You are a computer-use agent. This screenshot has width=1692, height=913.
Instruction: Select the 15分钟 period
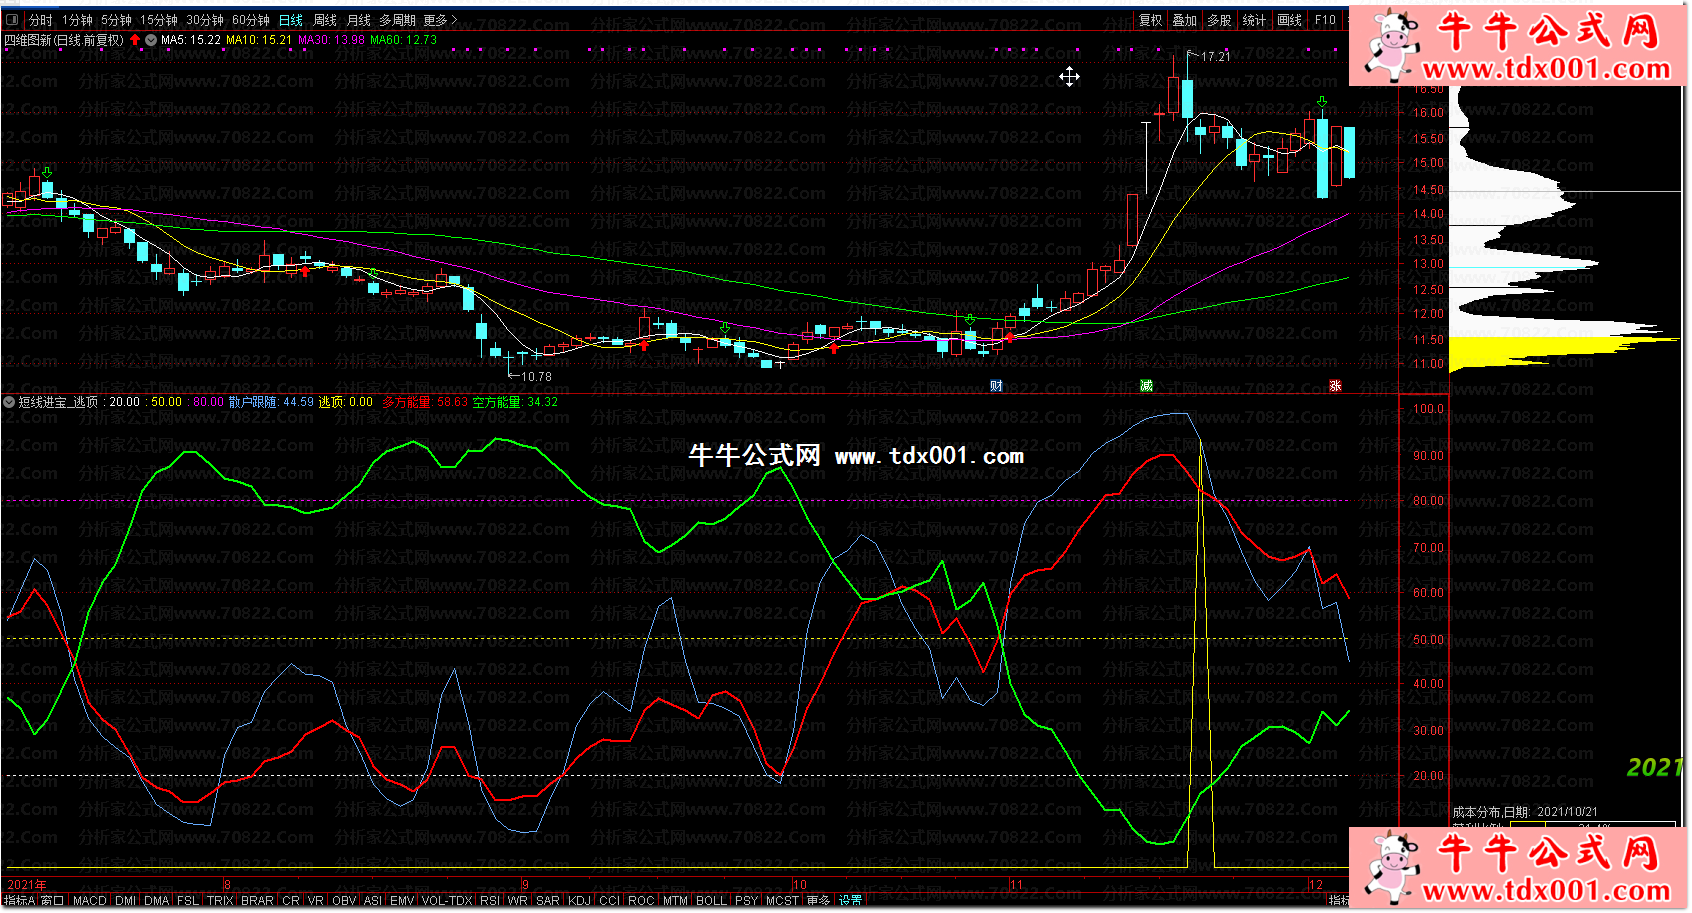click(x=158, y=20)
